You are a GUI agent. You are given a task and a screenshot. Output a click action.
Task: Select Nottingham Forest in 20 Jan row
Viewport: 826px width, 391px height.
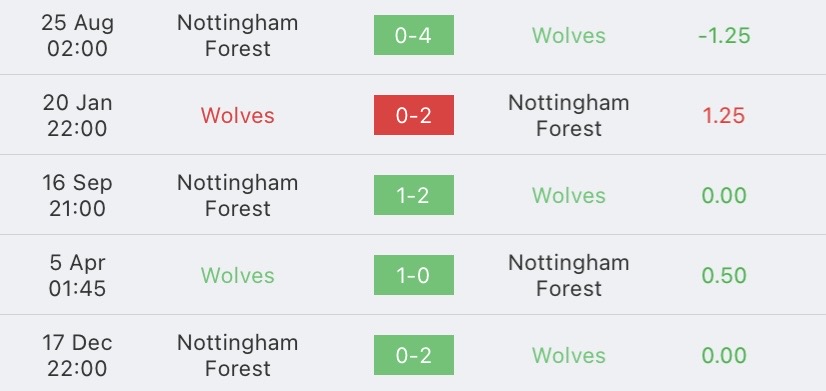[x=568, y=115]
